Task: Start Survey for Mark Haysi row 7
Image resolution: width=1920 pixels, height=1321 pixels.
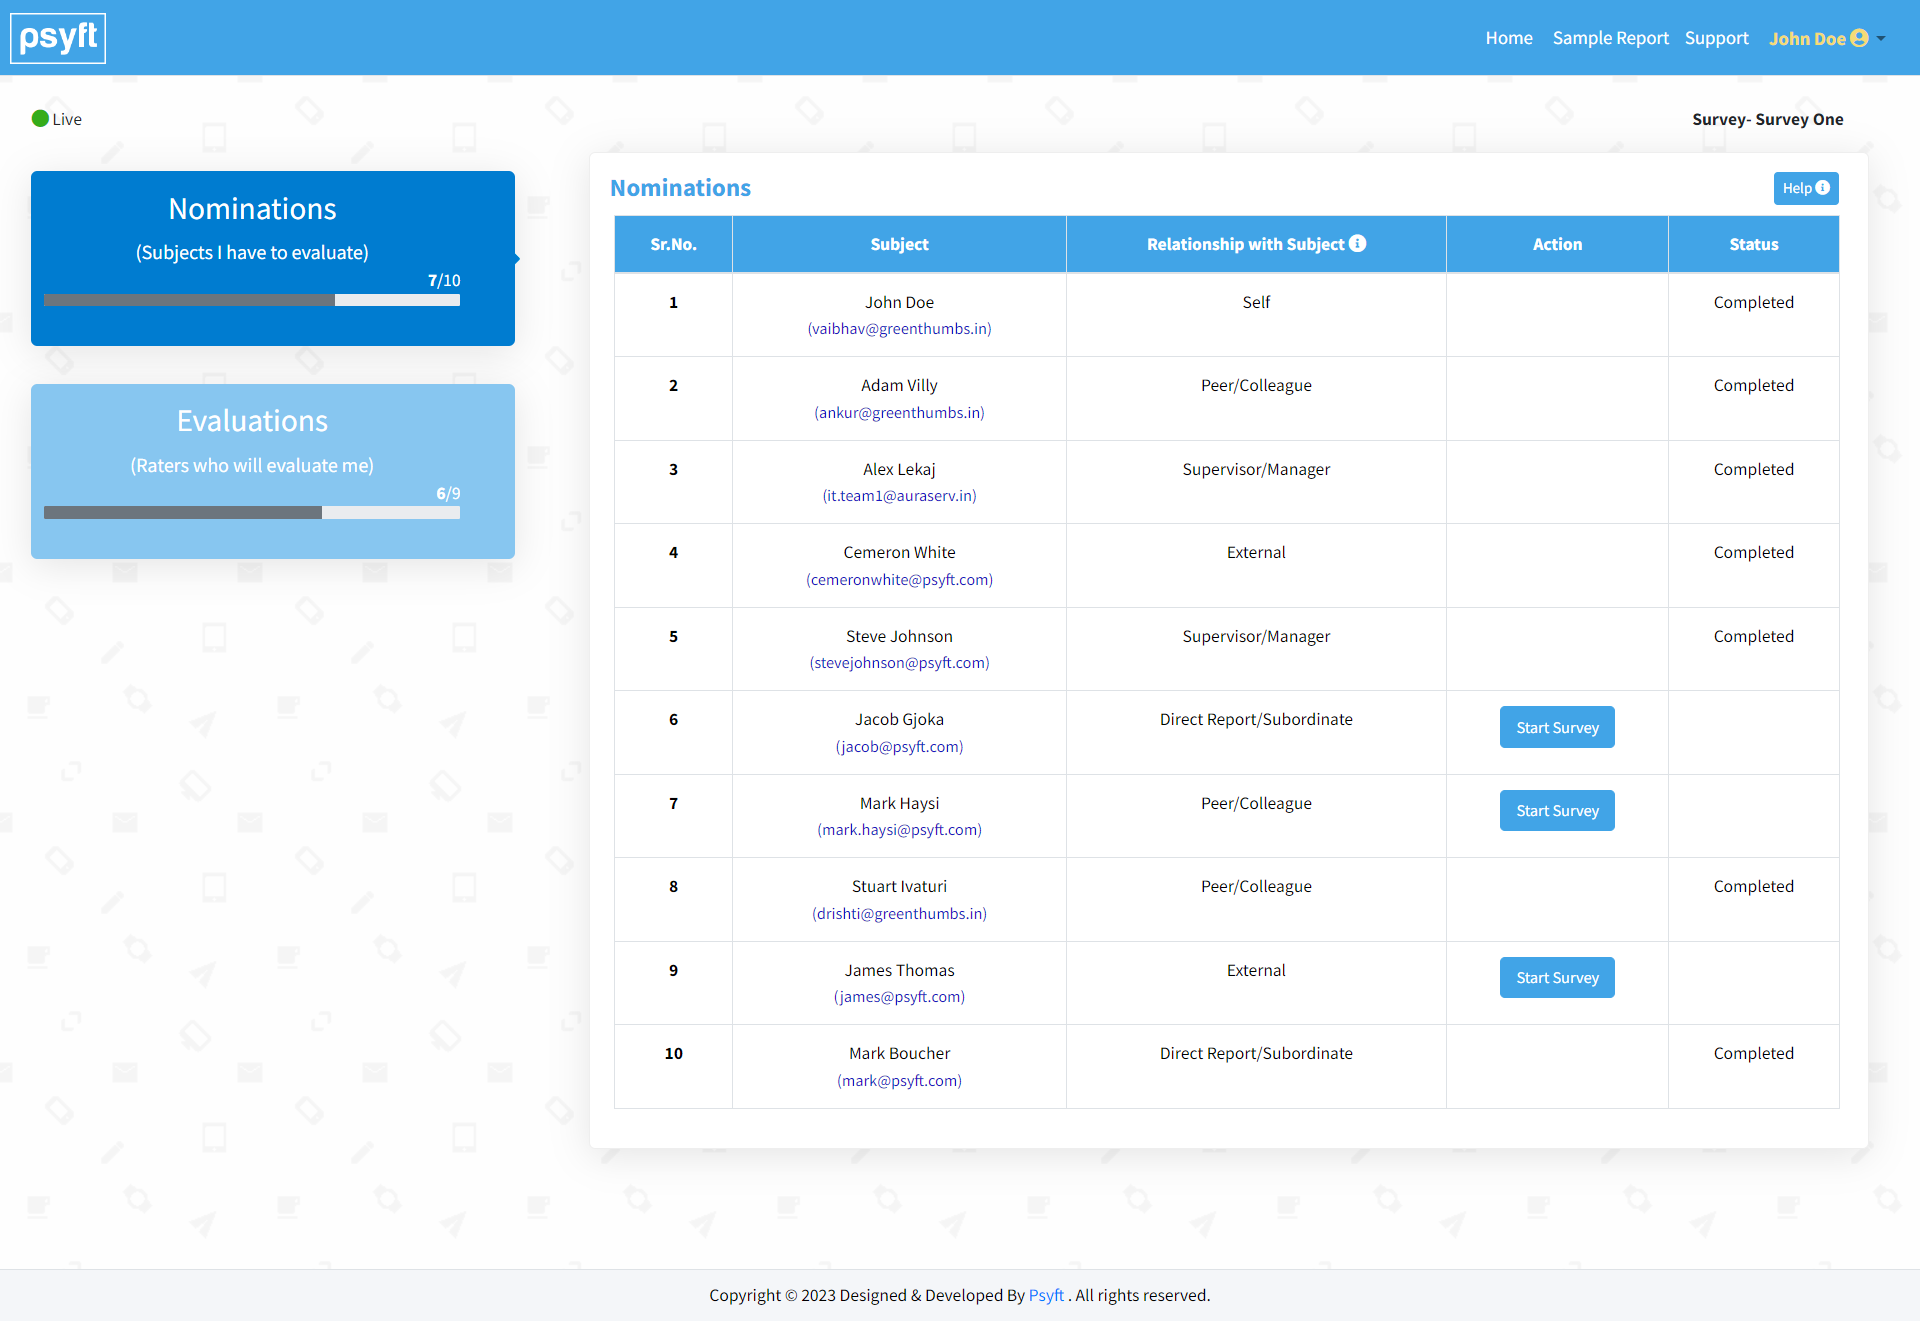Action: pos(1557,810)
